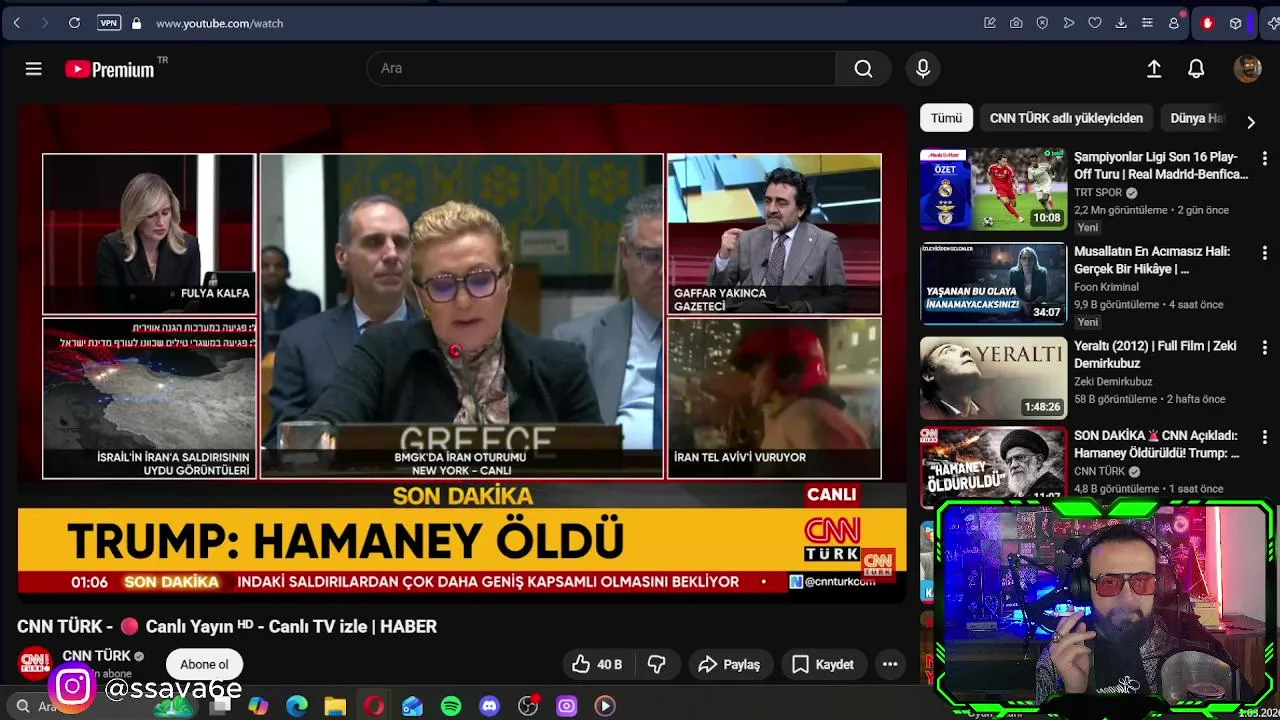Reload the page in the browser

pos(74,23)
